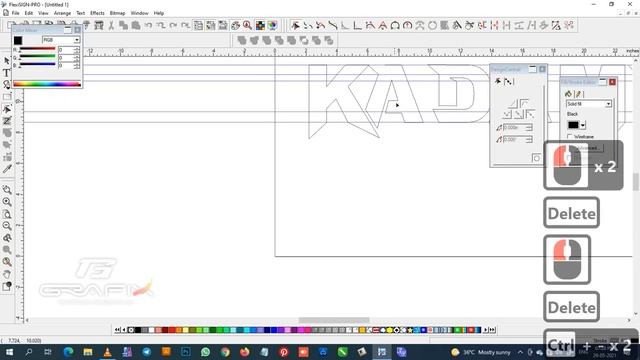This screenshot has height=360, width=640.
Task: Select the stroke pen tab in Fill/Stroke Editor
Action: 578,94
